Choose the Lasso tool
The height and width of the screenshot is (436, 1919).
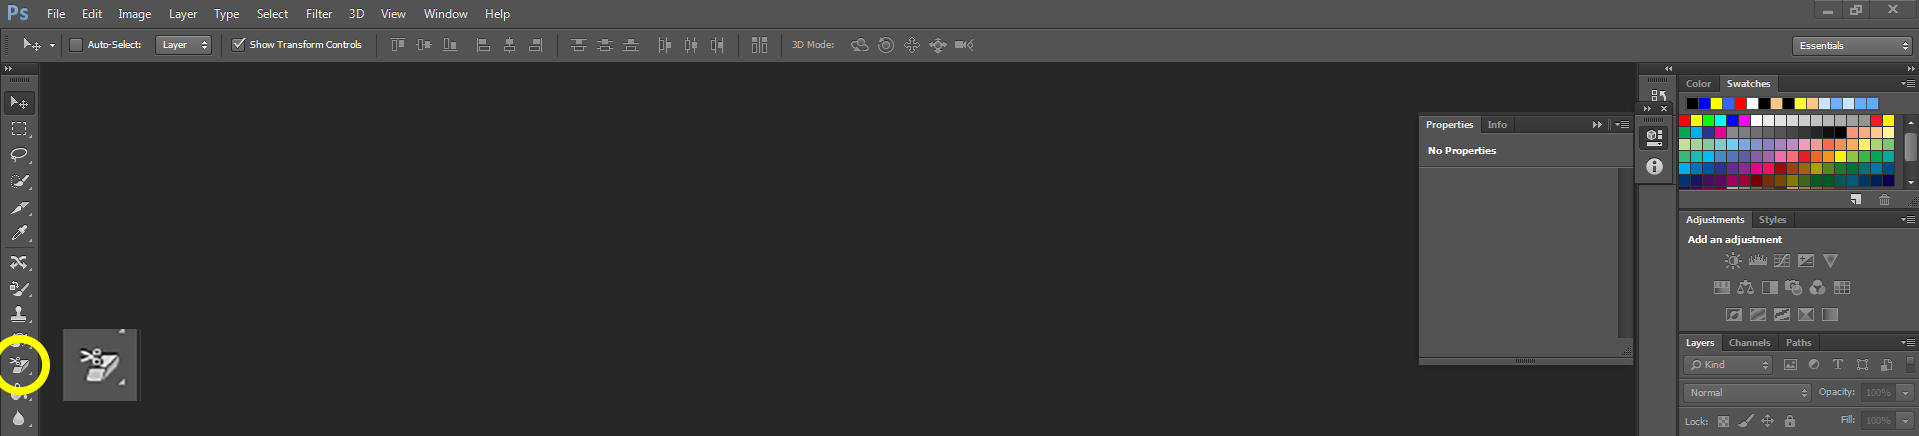pyautogui.click(x=19, y=155)
